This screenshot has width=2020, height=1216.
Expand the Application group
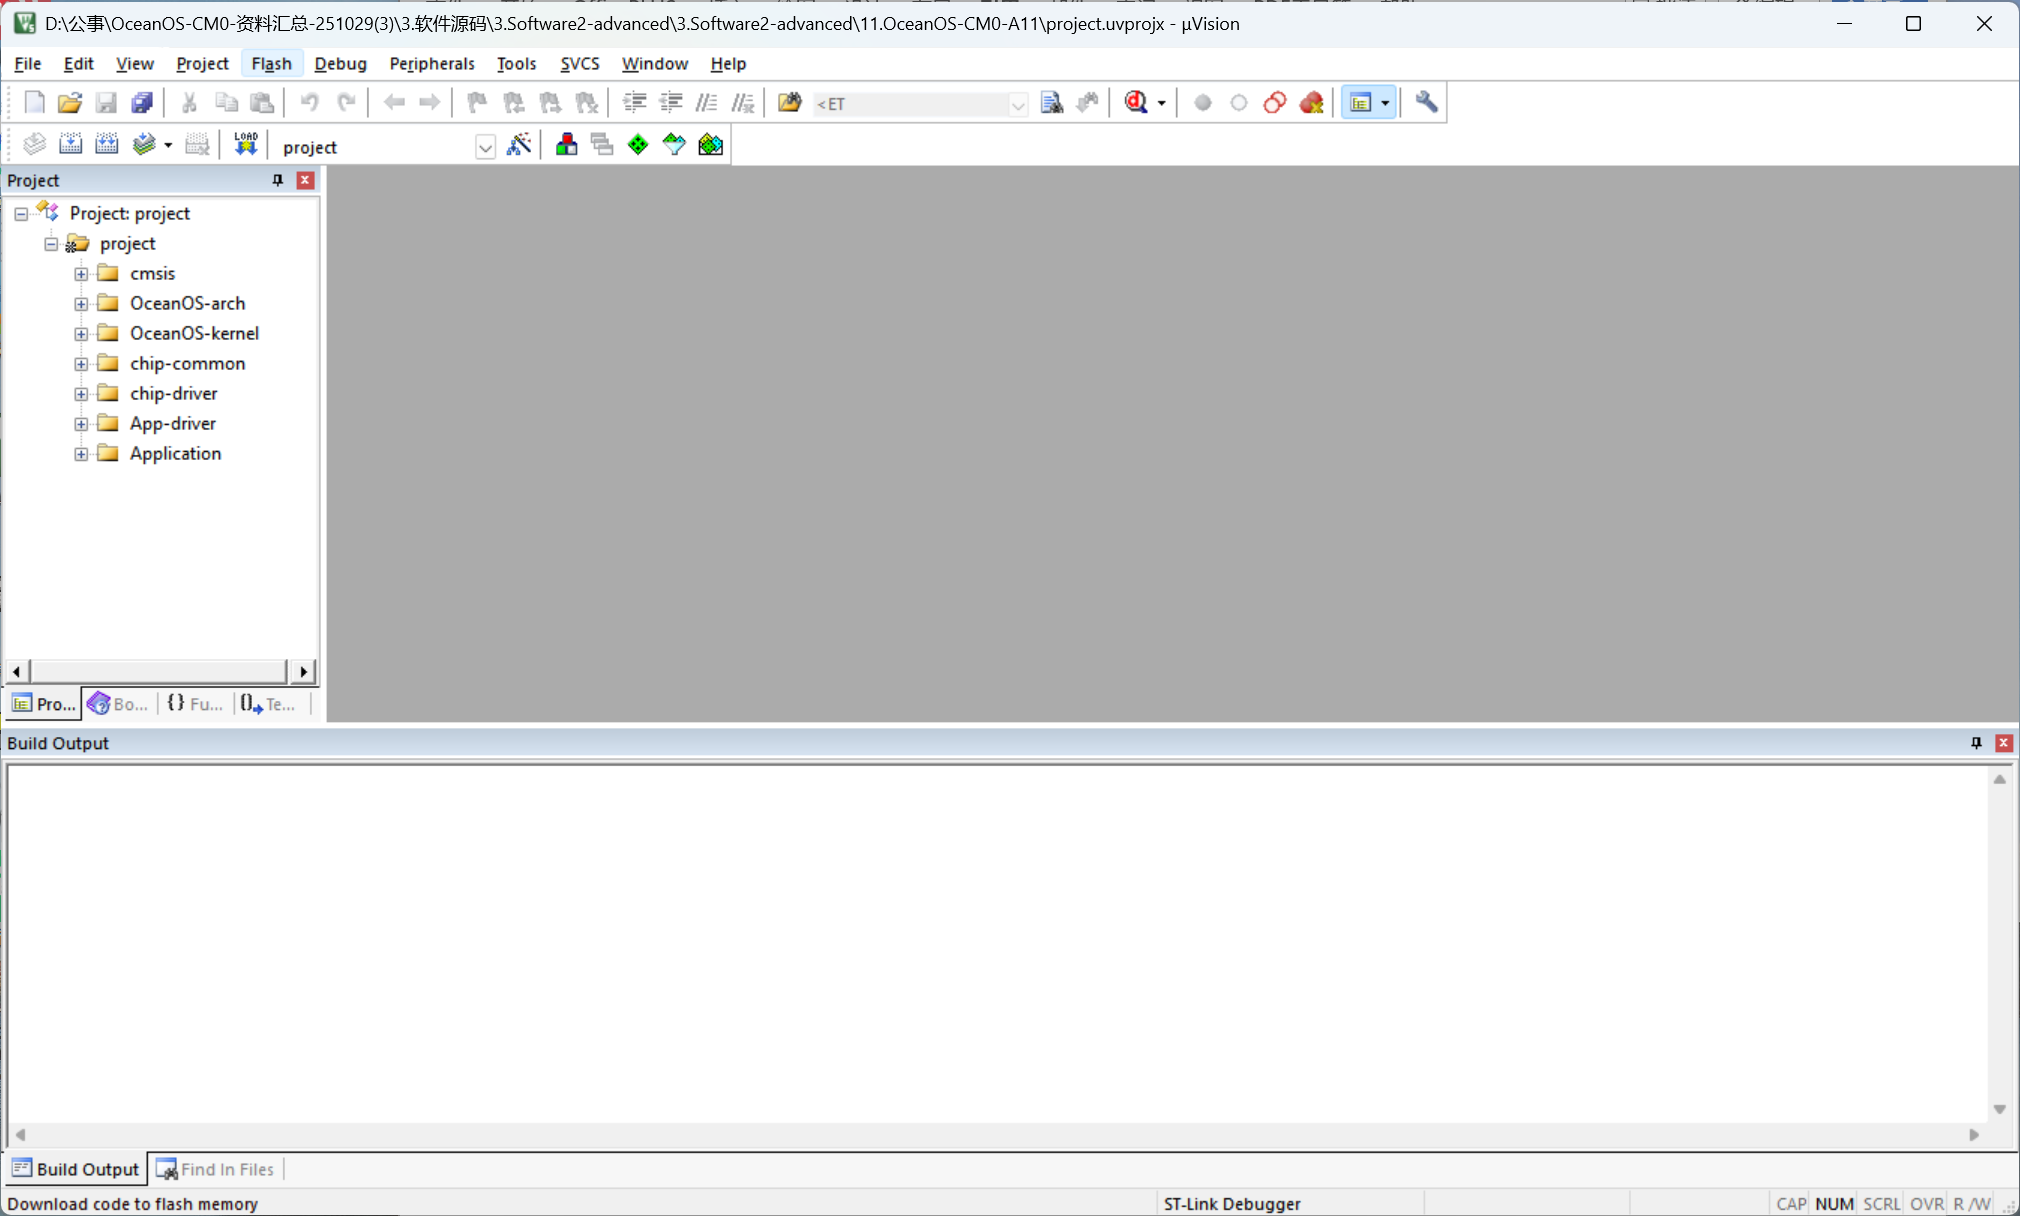click(x=81, y=454)
